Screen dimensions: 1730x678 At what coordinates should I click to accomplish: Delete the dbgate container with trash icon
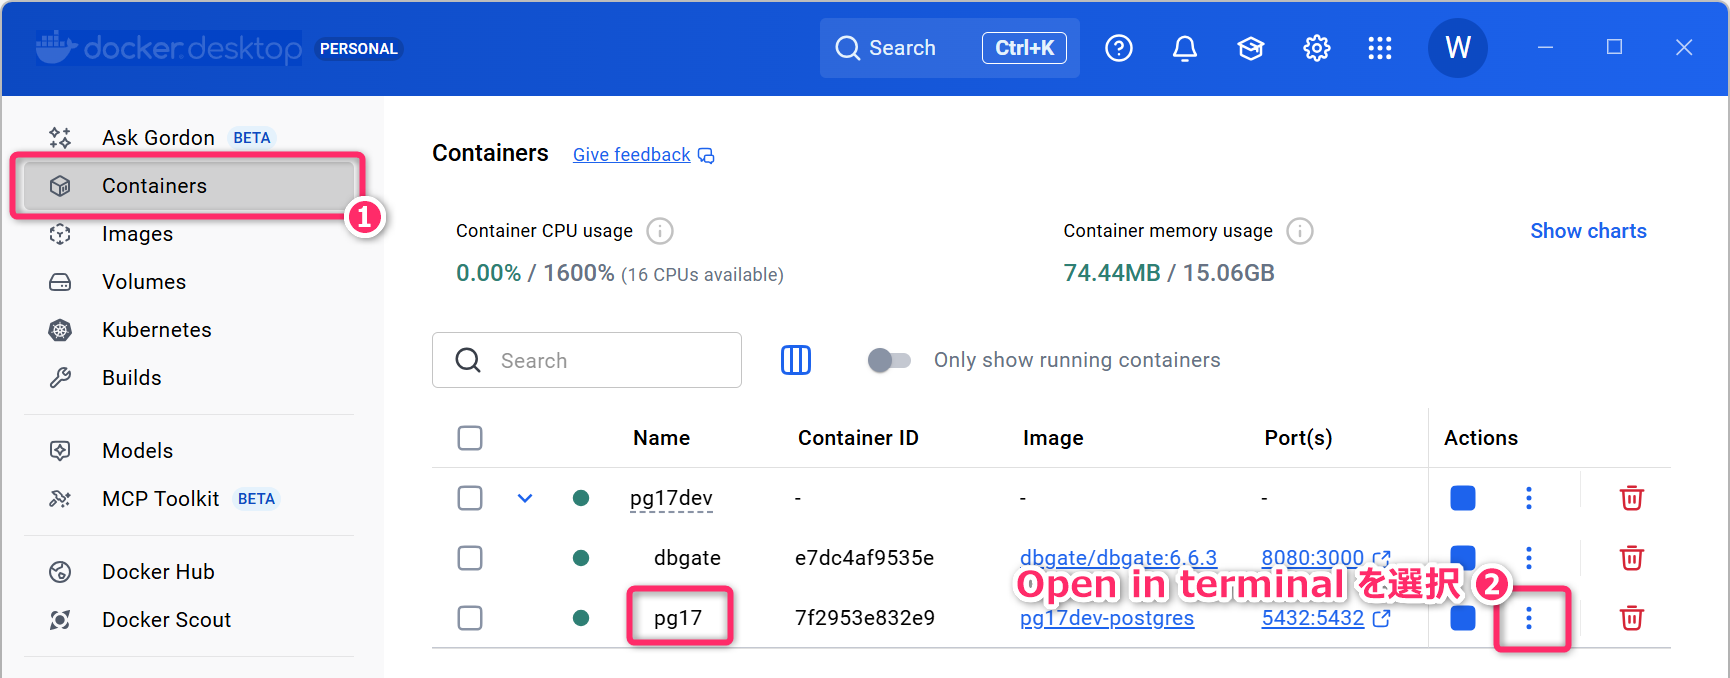1631,558
